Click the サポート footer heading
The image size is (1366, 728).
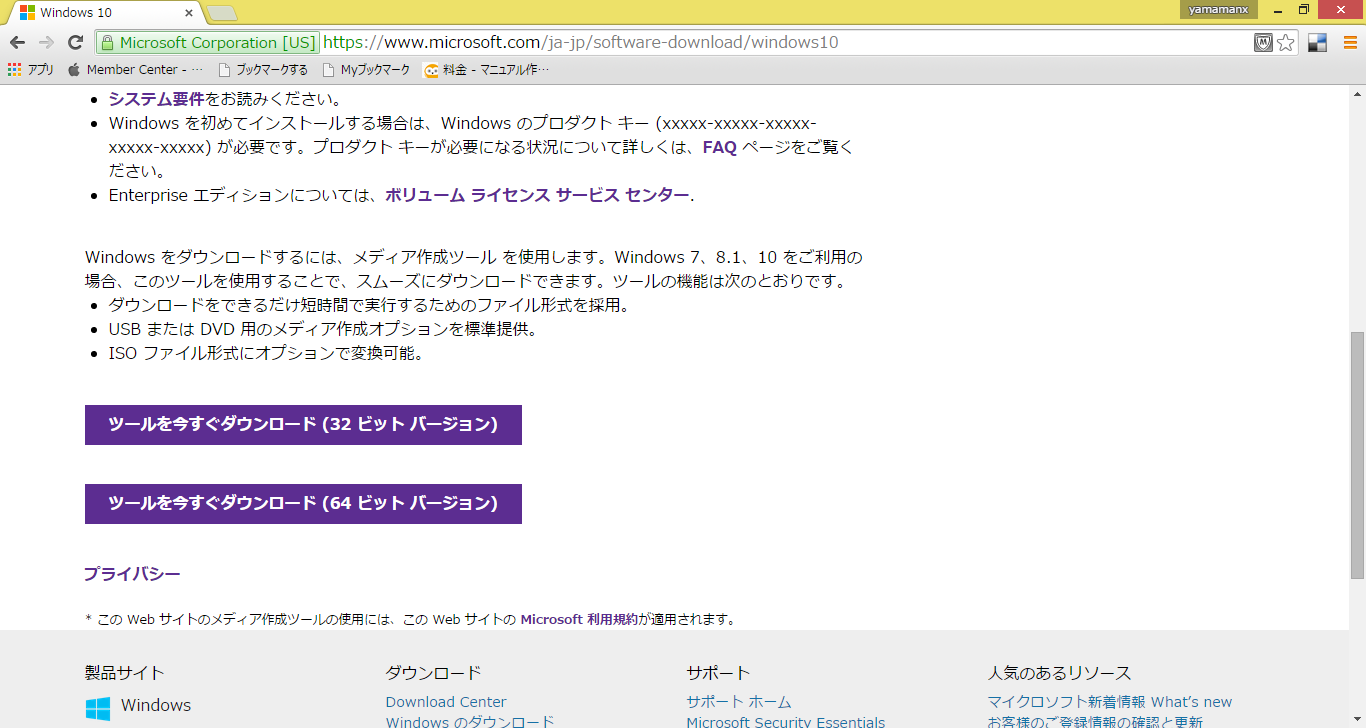click(718, 673)
